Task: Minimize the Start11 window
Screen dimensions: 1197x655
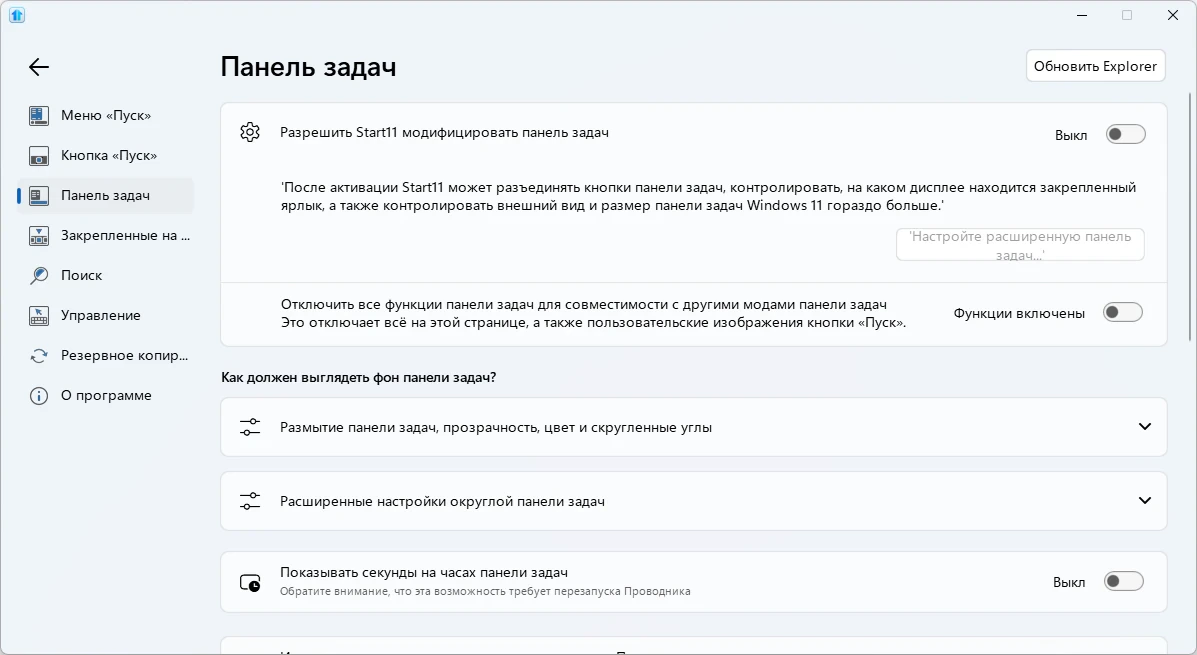Action: 1082,15
